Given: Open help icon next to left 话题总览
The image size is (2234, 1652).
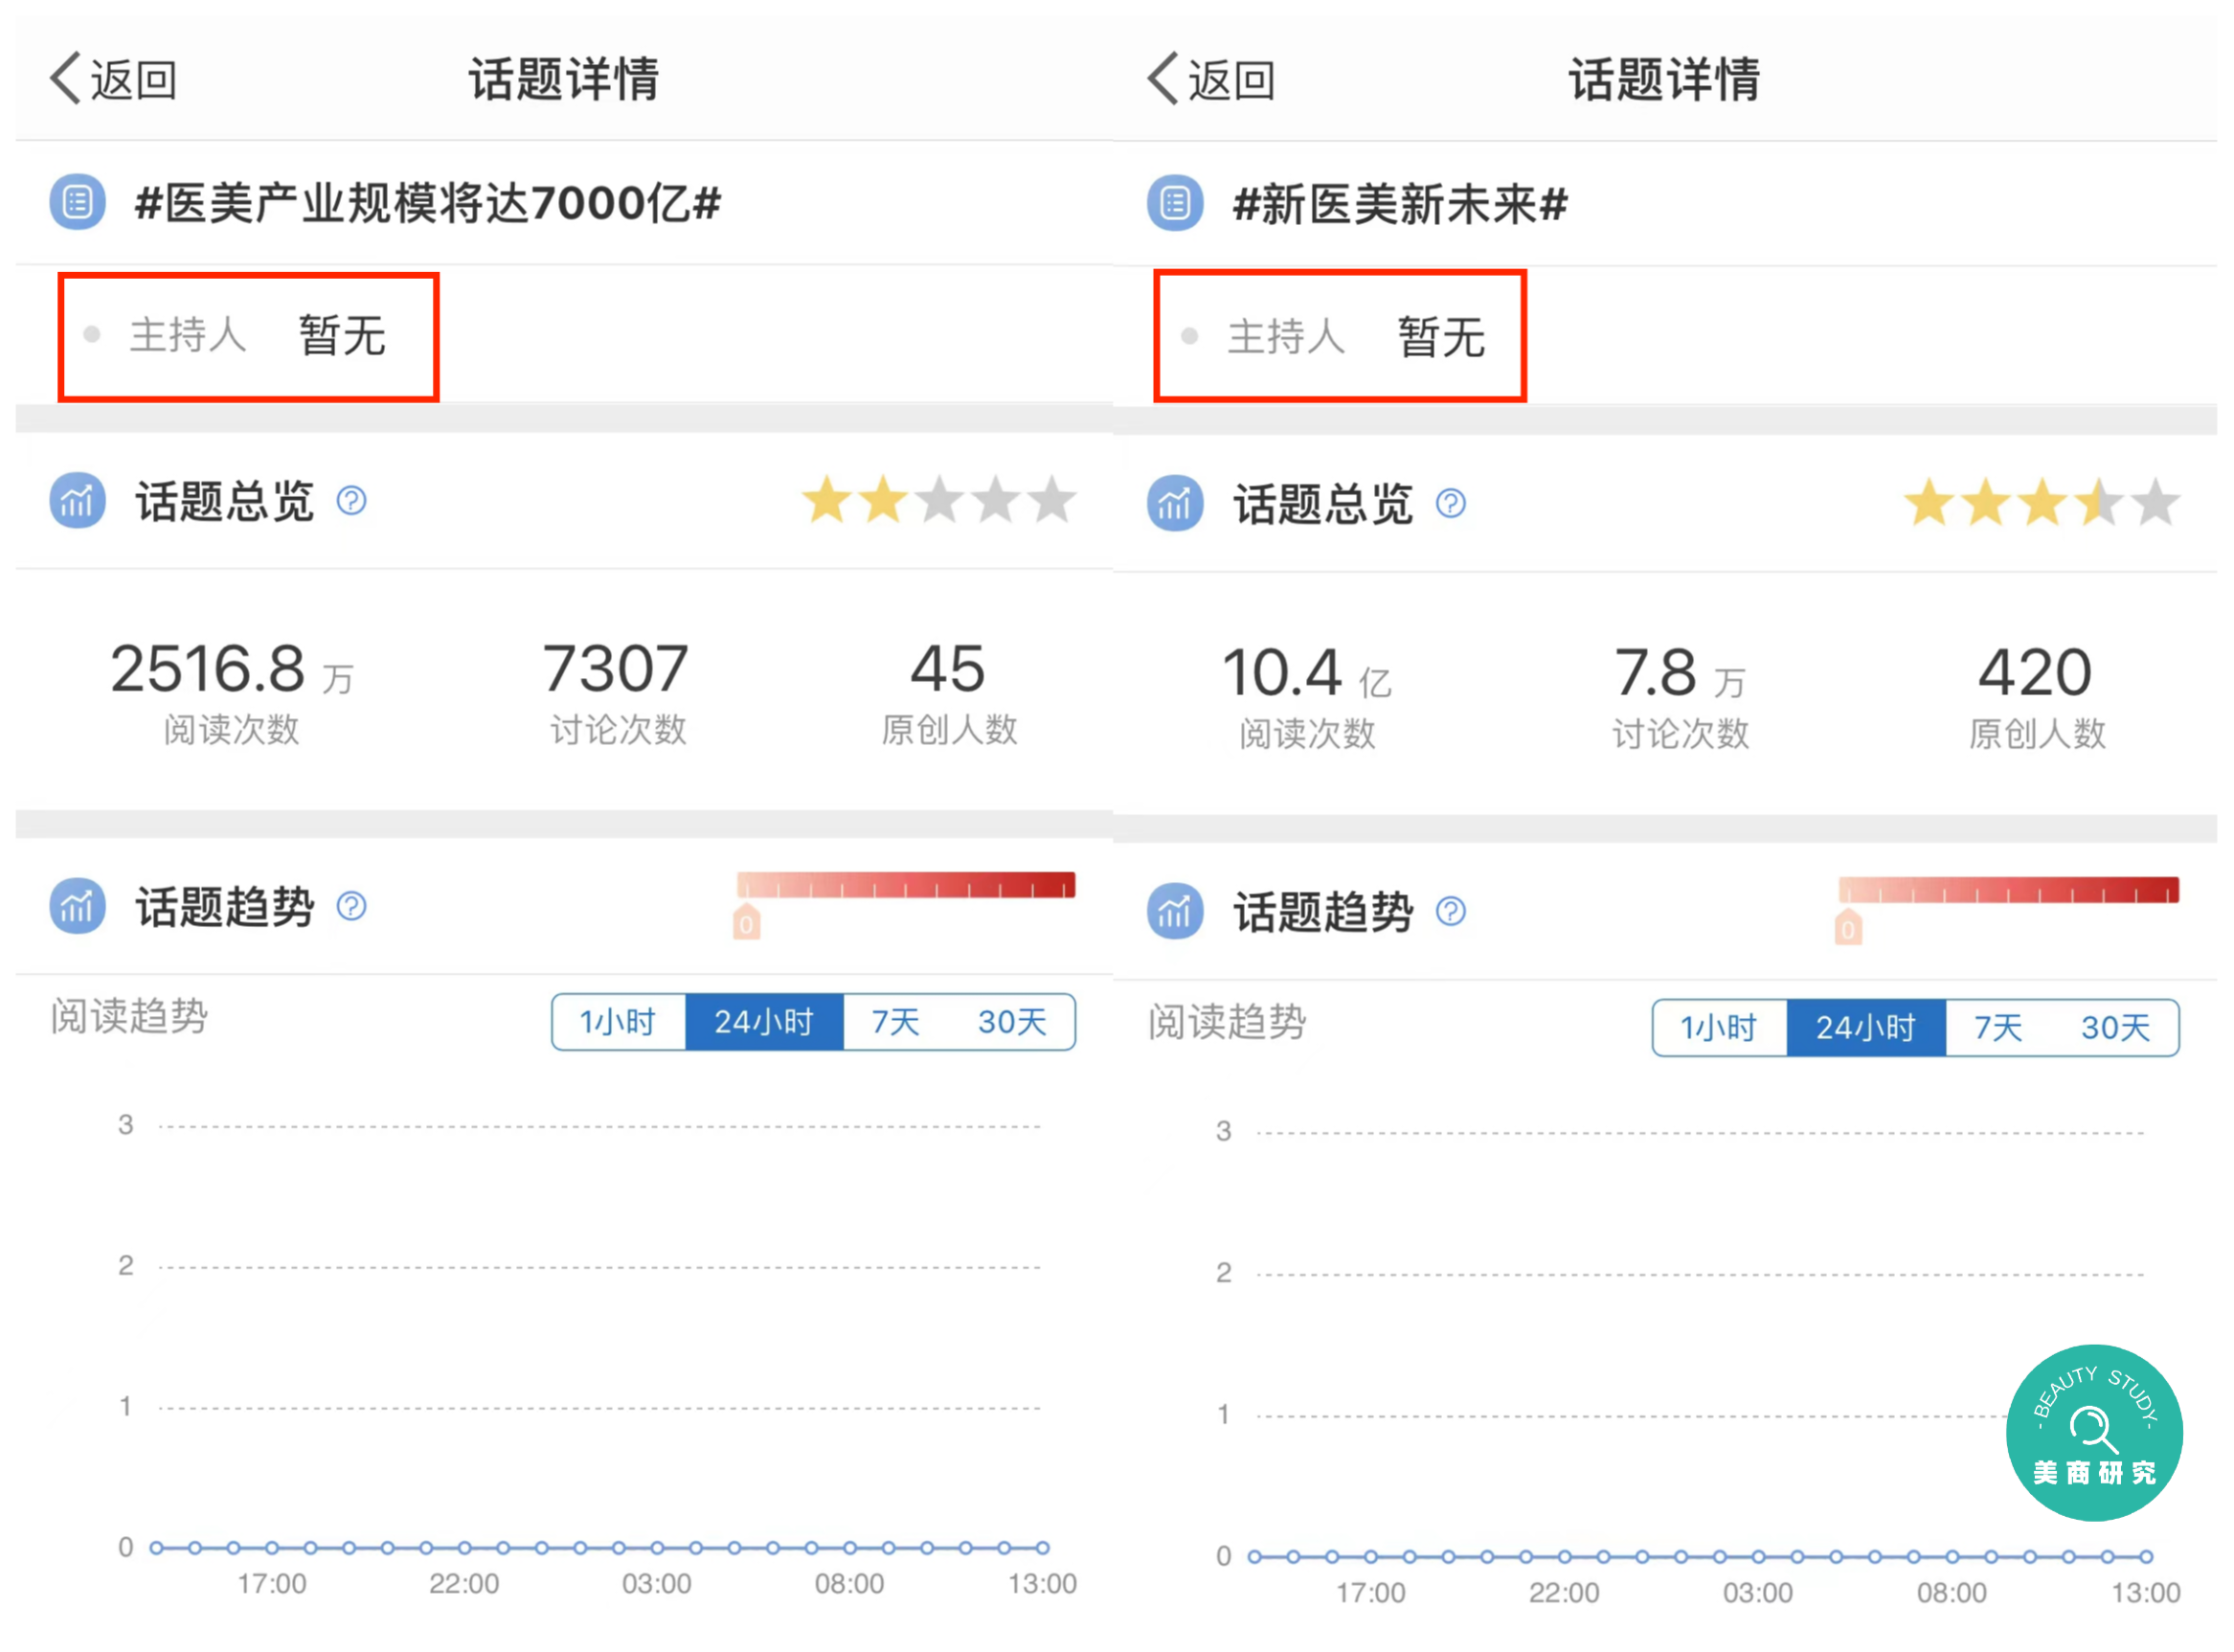Looking at the screenshot, I should click(351, 500).
